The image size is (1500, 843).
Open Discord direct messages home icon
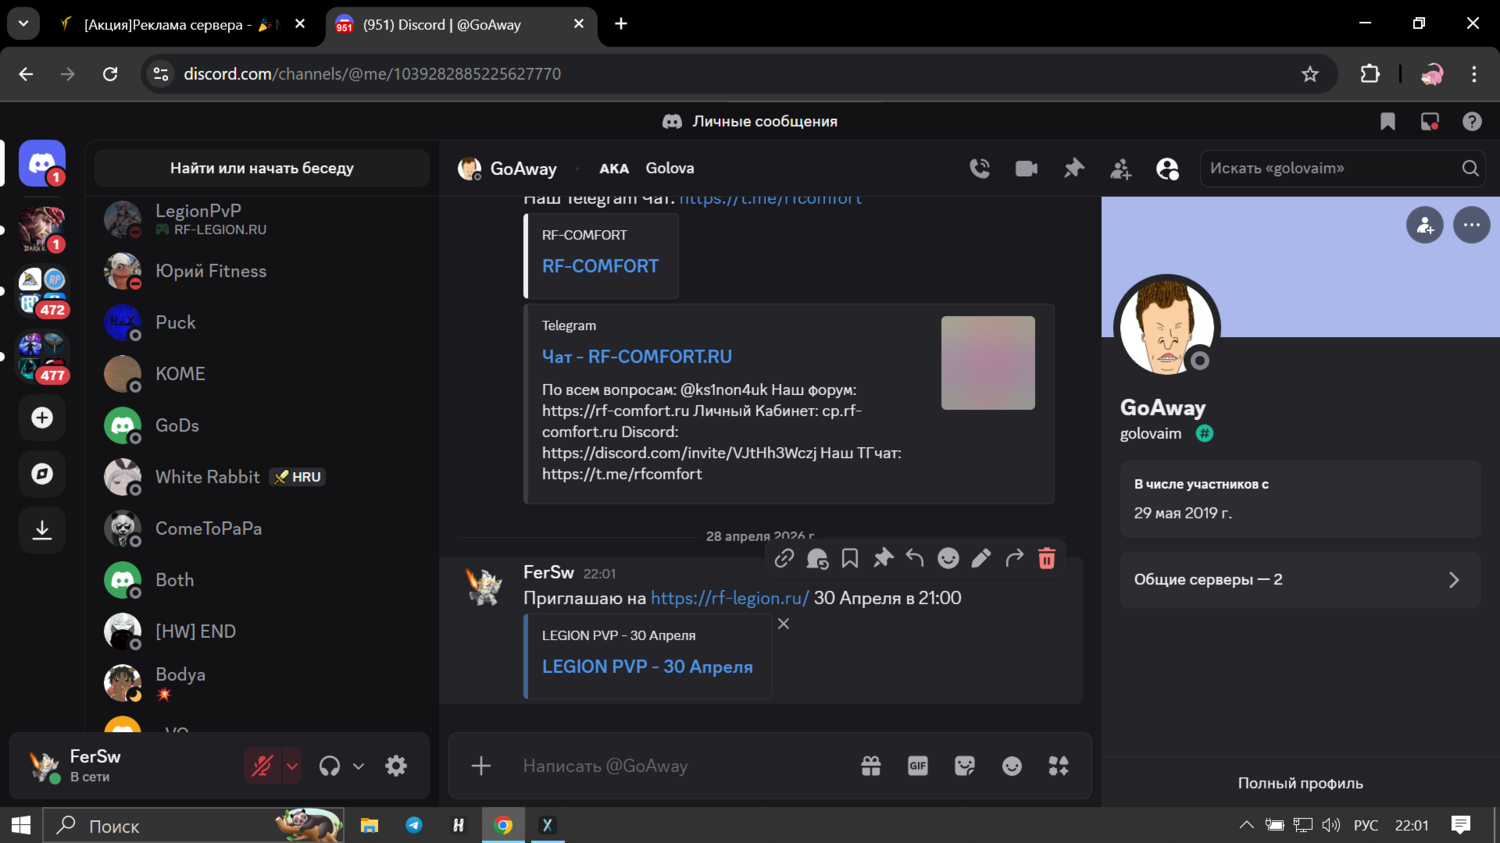[42, 163]
